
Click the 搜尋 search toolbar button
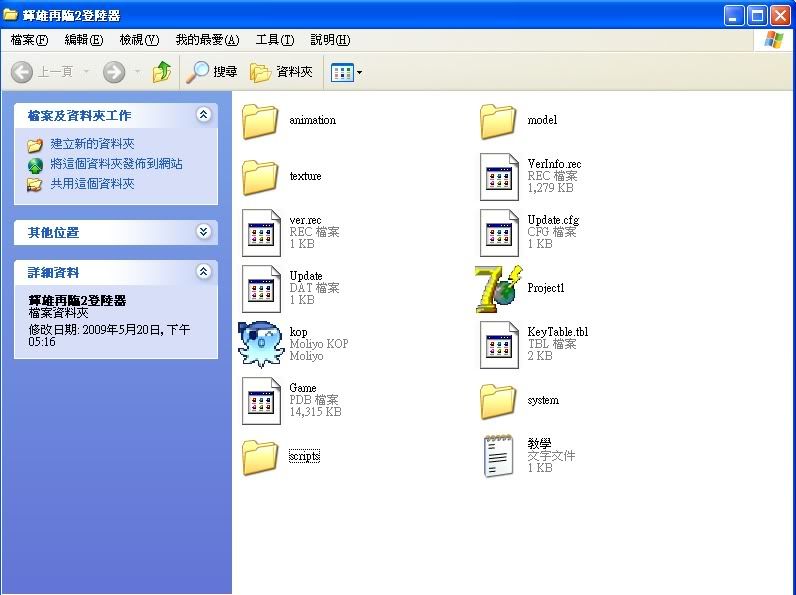[x=212, y=72]
